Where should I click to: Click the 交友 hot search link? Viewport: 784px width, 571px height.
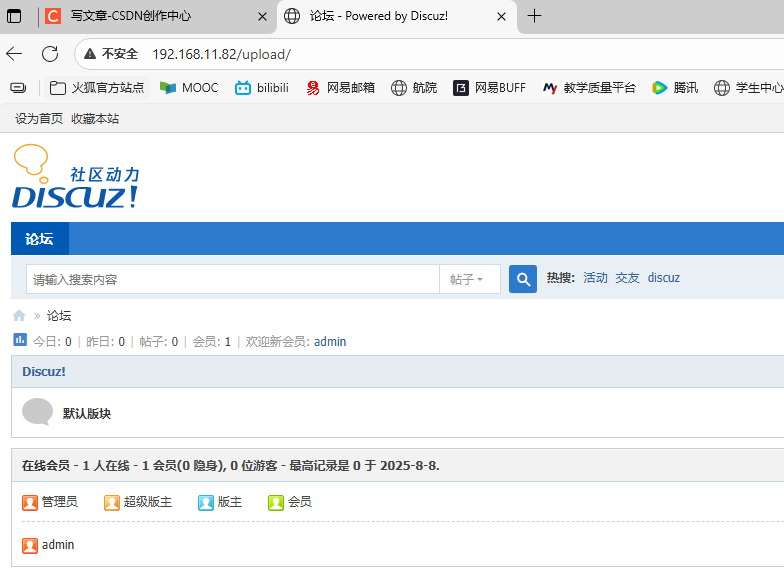(627, 278)
